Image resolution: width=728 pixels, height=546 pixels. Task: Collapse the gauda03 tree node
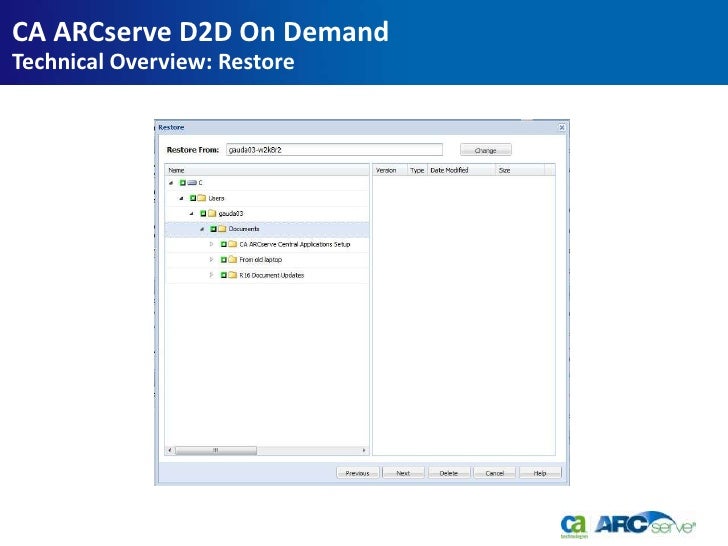point(192,214)
